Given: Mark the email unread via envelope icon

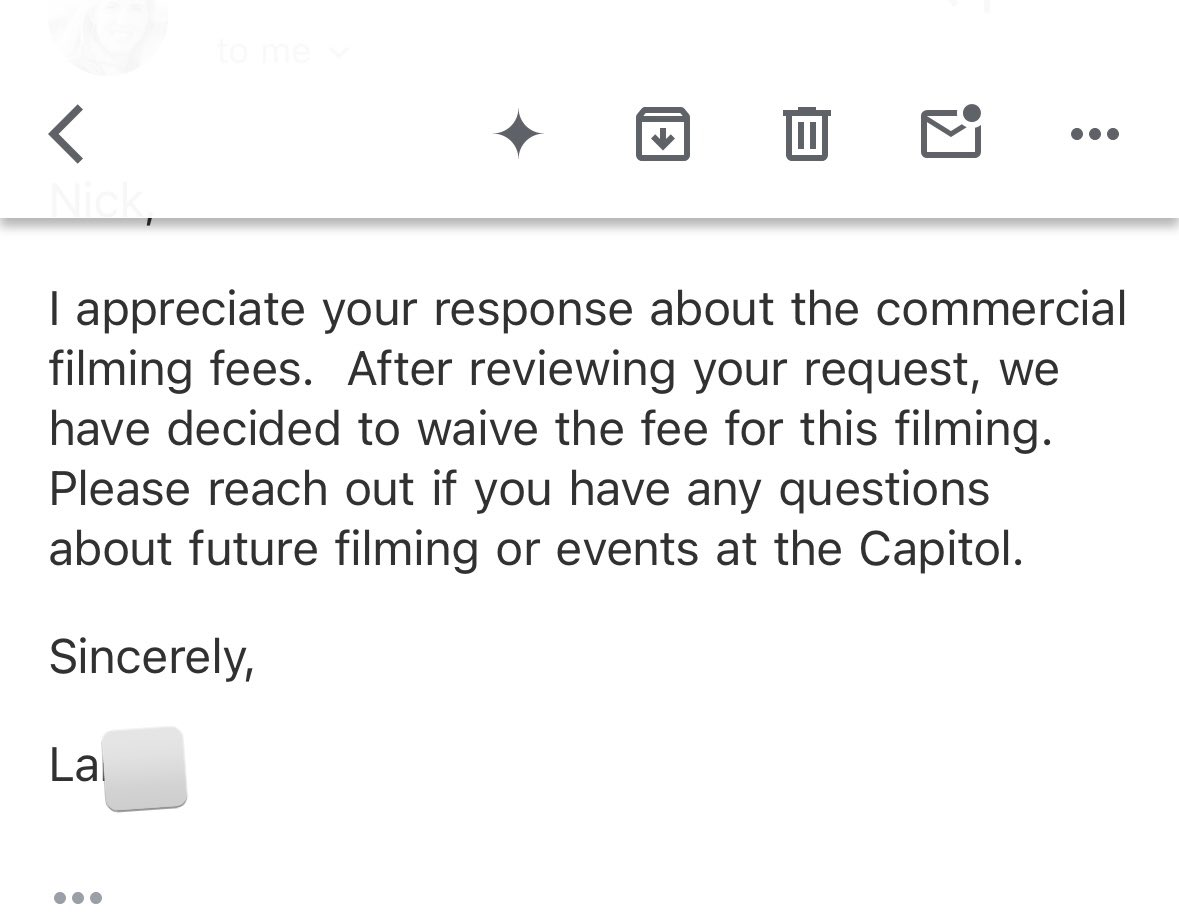Looking at the screenshot, I should pos(951,132).
